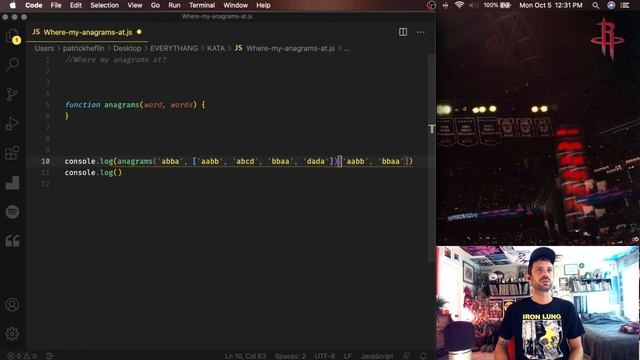This screenshot has width=640, height=360.
Task: Click the UTF-8 encoding indicator
Action: 325,356
